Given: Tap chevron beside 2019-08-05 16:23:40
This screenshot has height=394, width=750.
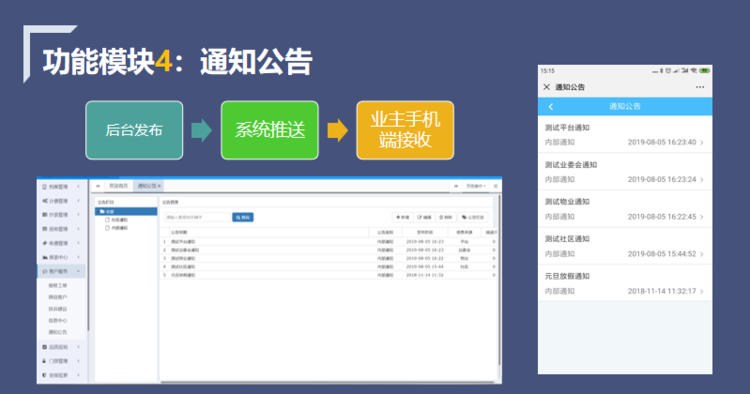Looking at the screenshot, I should coord(702,142).
